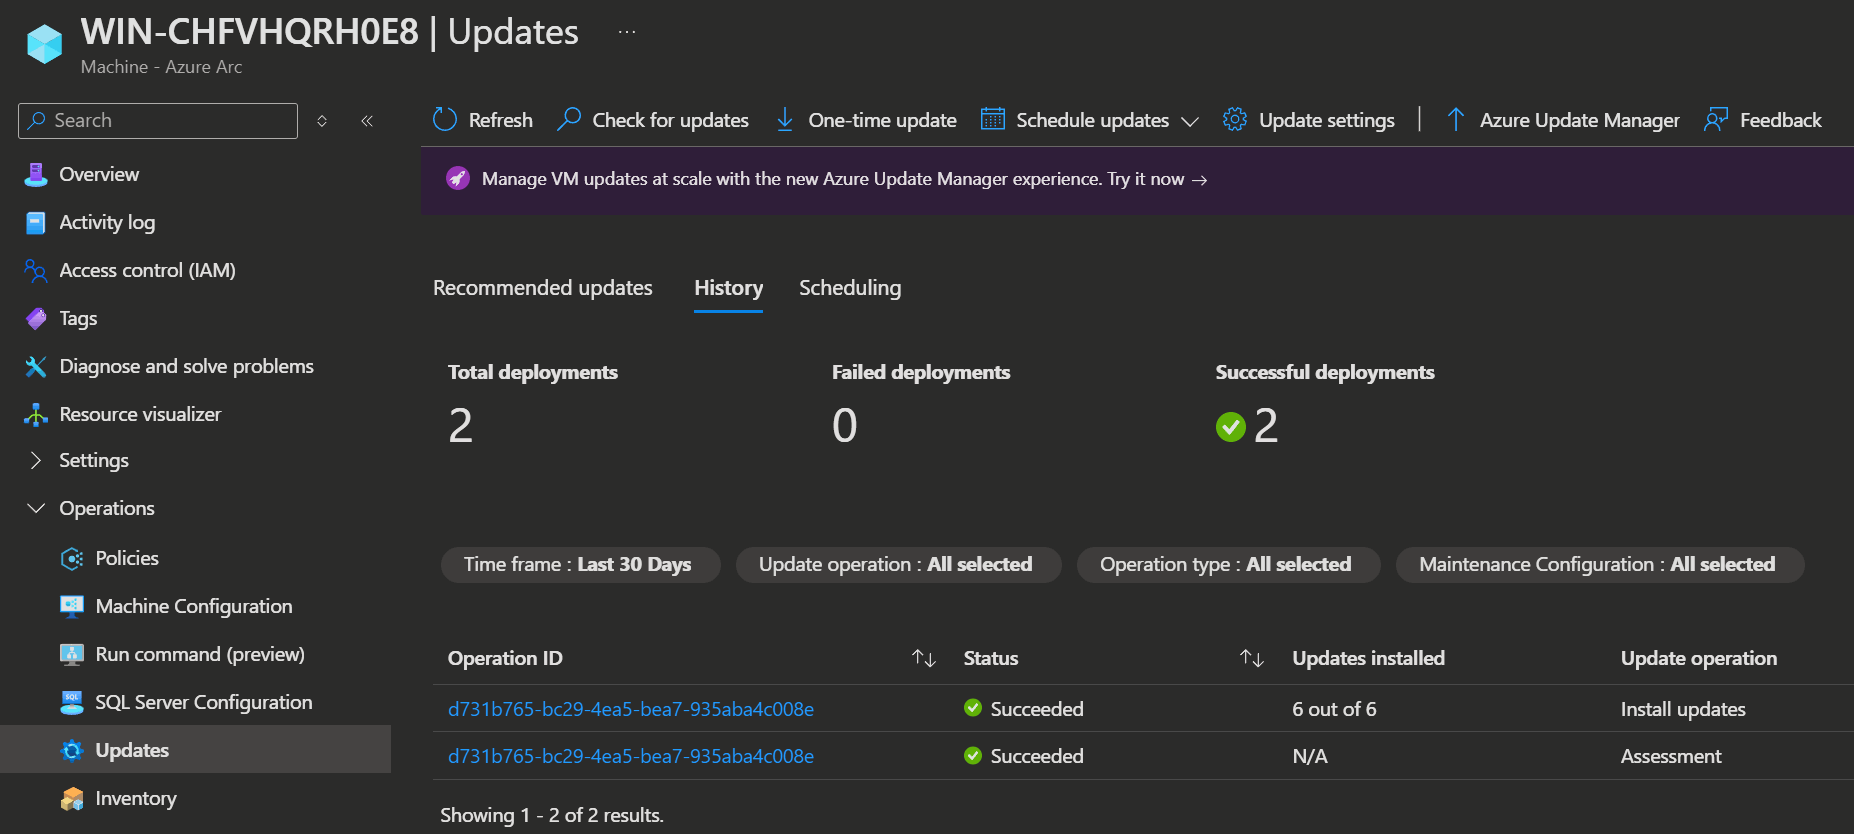Click the Feedback person icon
This screenshot has height=834, width=1854.
pos(1716,120)
